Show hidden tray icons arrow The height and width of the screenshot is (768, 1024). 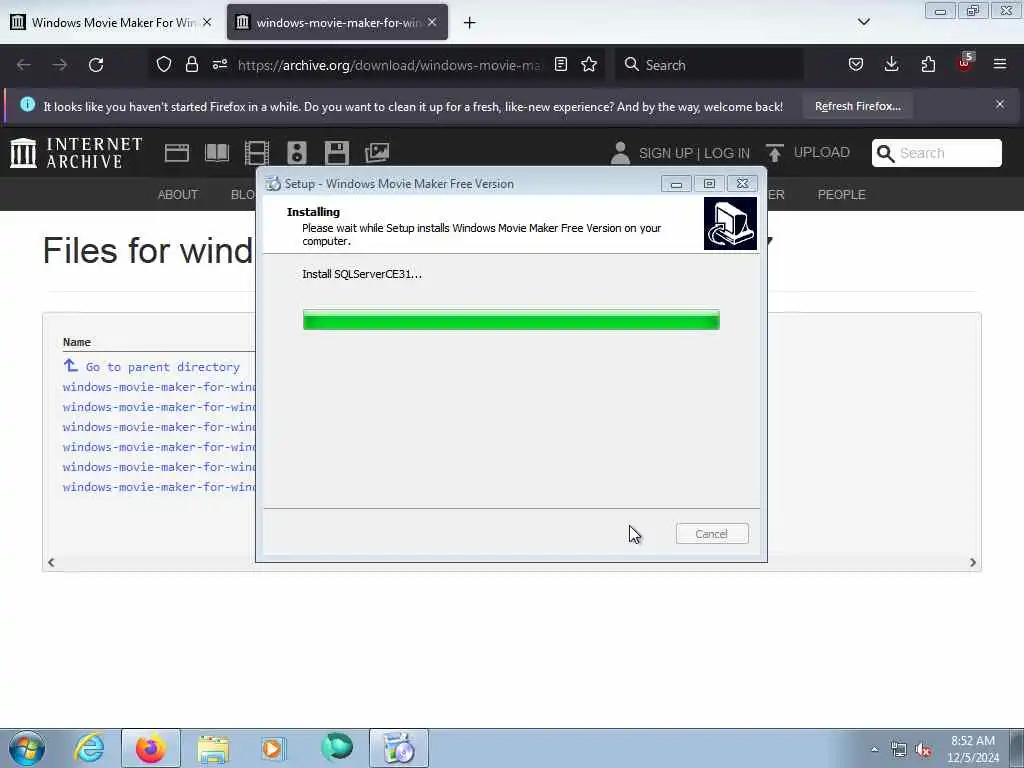coord(874,750)
